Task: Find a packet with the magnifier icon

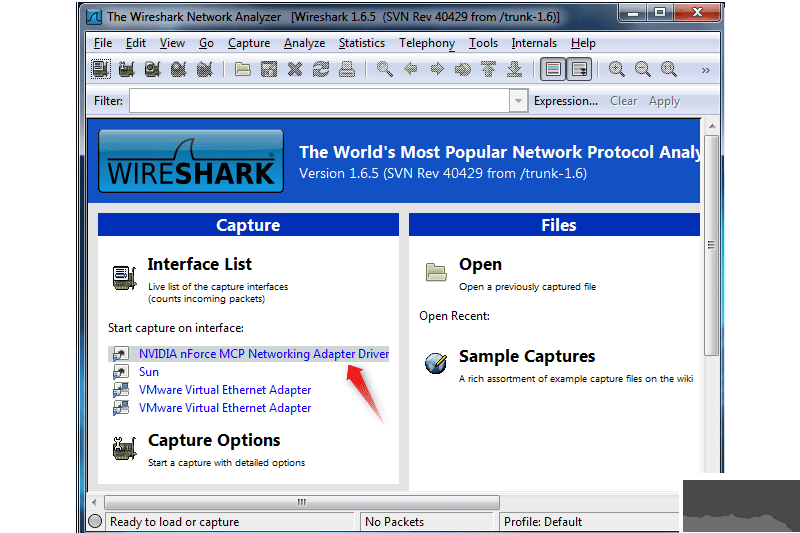Action: click(x=385, y=69)
